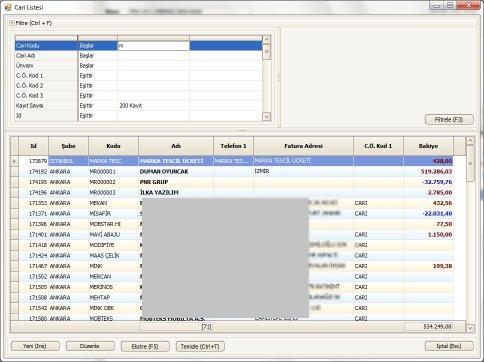Sort the list by Bakiye column header

[428, 146]
